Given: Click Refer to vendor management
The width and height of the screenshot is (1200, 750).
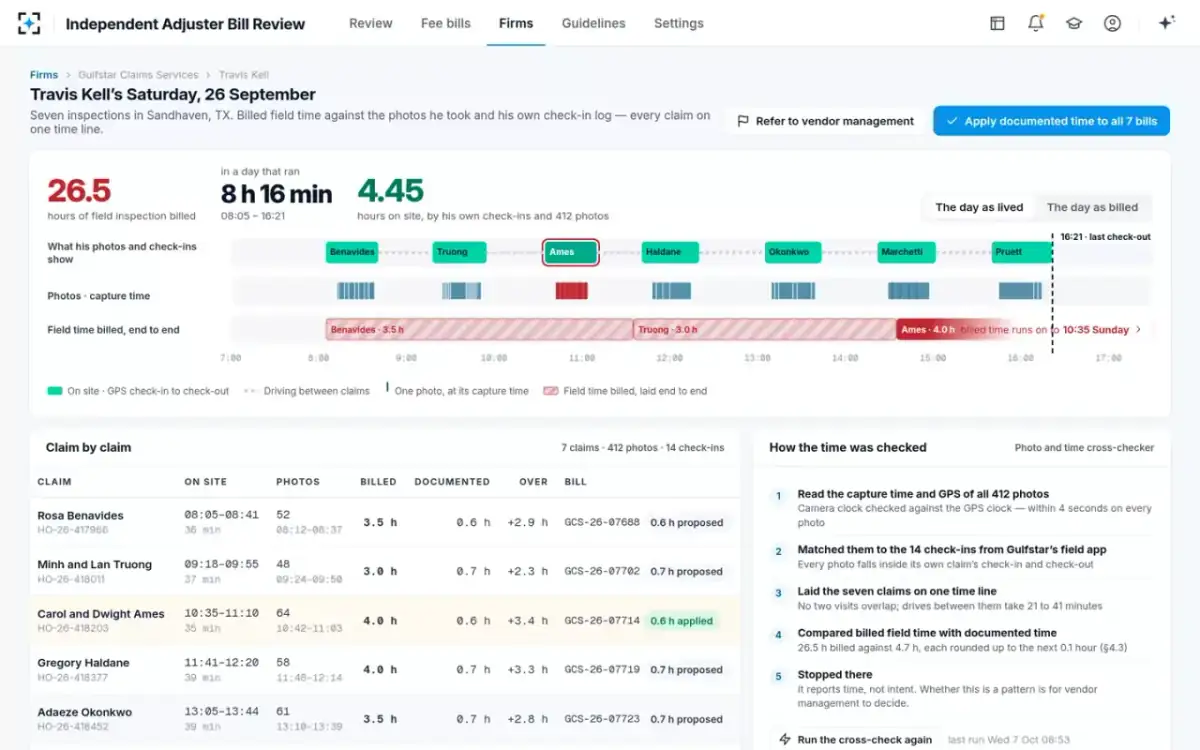Looking at the screenshot, I should 825,121.
